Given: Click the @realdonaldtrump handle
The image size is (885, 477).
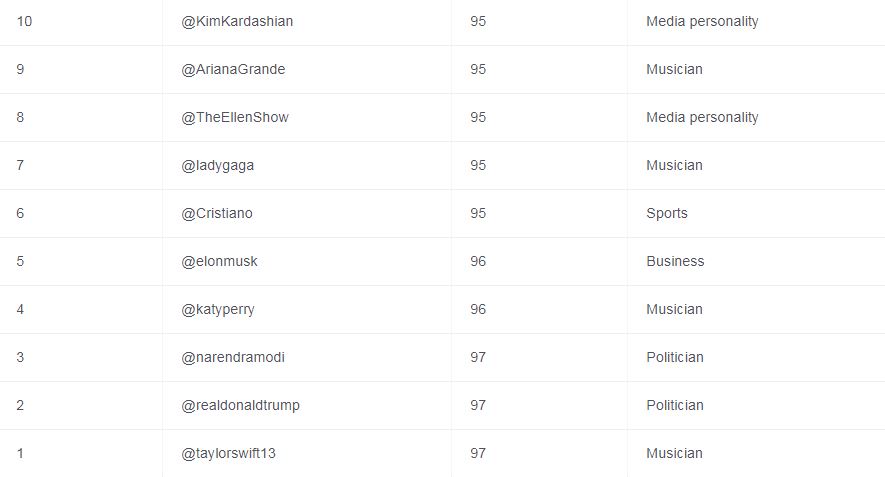Looking at the screenshot, I should click(x=240, y=405).
